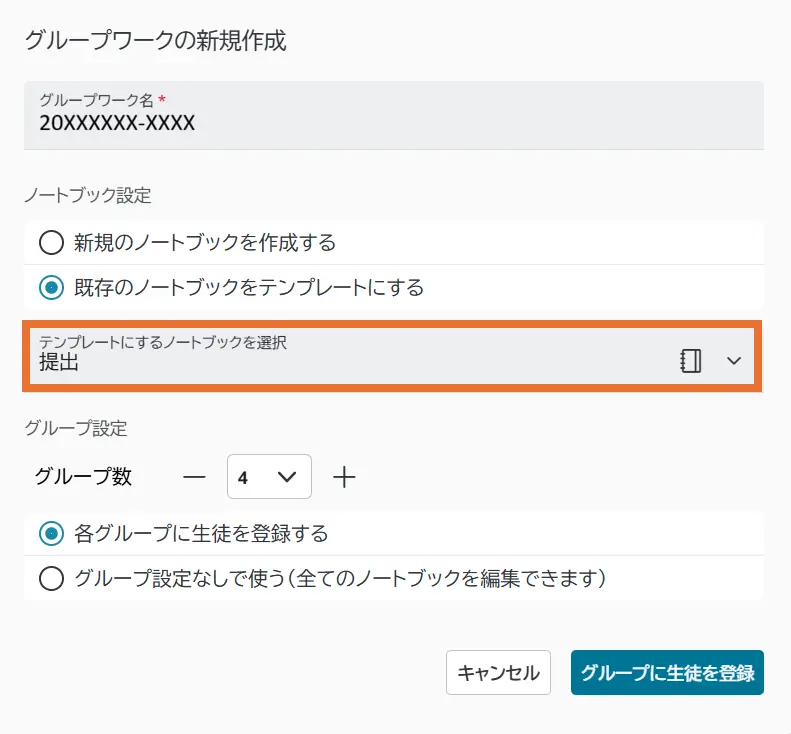This screenshot has height=734, width=791.
Task: Select 既存のノートブックをテンプレートにする radio button
Action: (x=51, y=288)
